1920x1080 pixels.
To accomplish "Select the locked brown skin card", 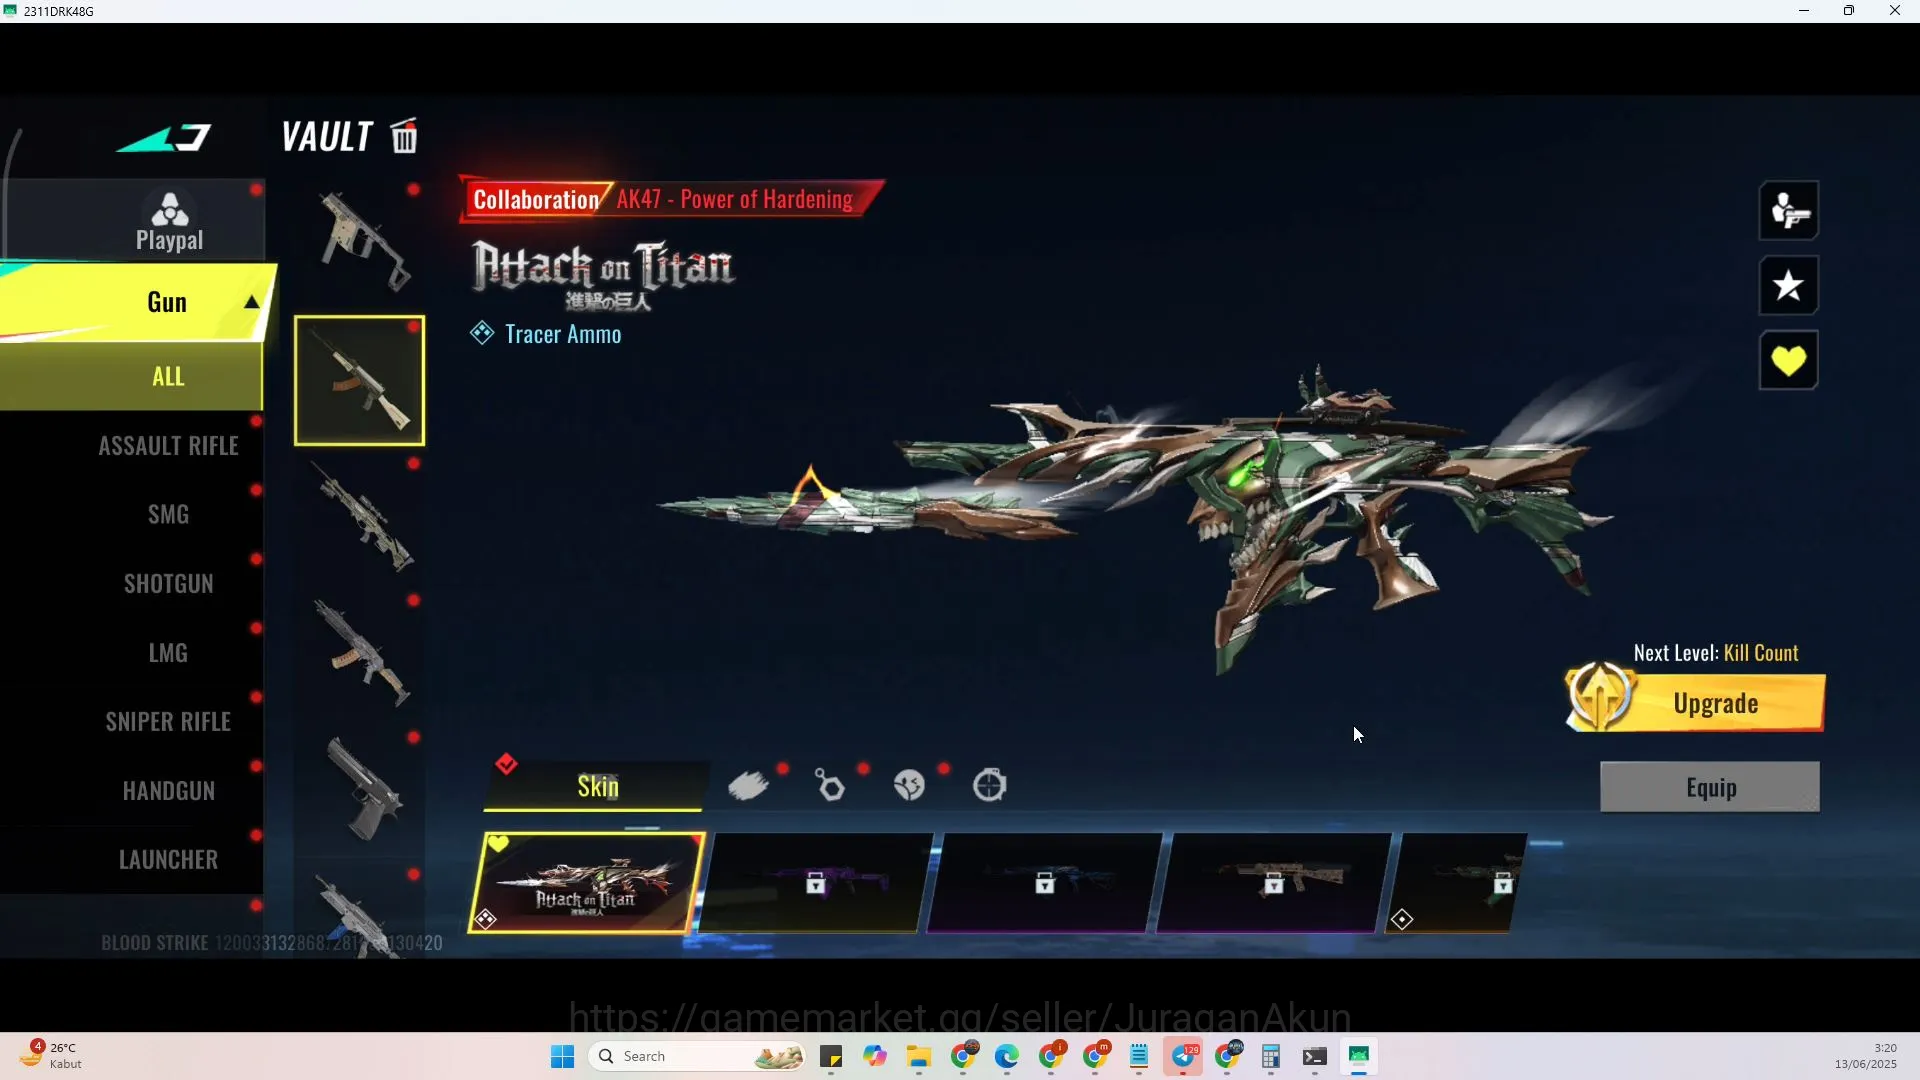I will pyautogui.click(x=1274, y=883).
